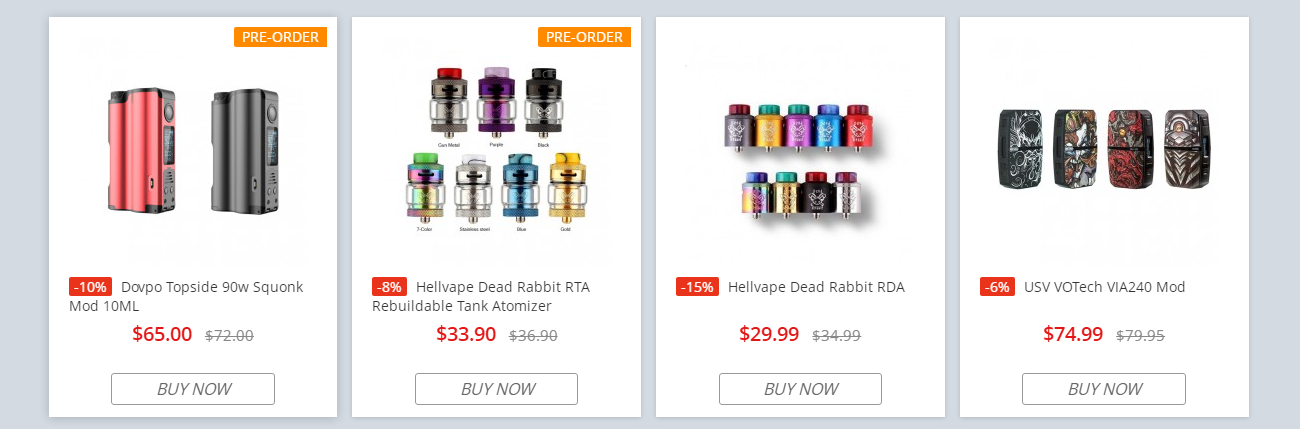Click the -15% discount badge

[x=697, y=287]
